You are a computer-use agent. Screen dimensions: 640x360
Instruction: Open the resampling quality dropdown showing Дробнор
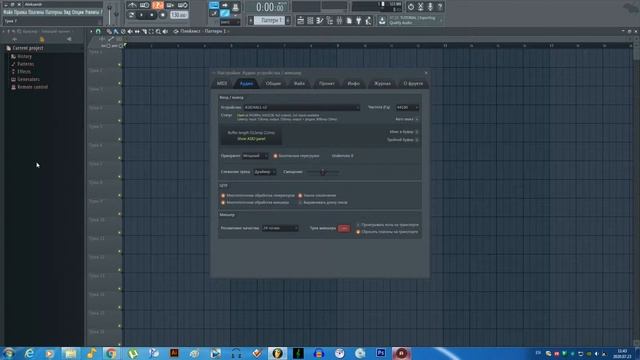[x=264, y=172]
